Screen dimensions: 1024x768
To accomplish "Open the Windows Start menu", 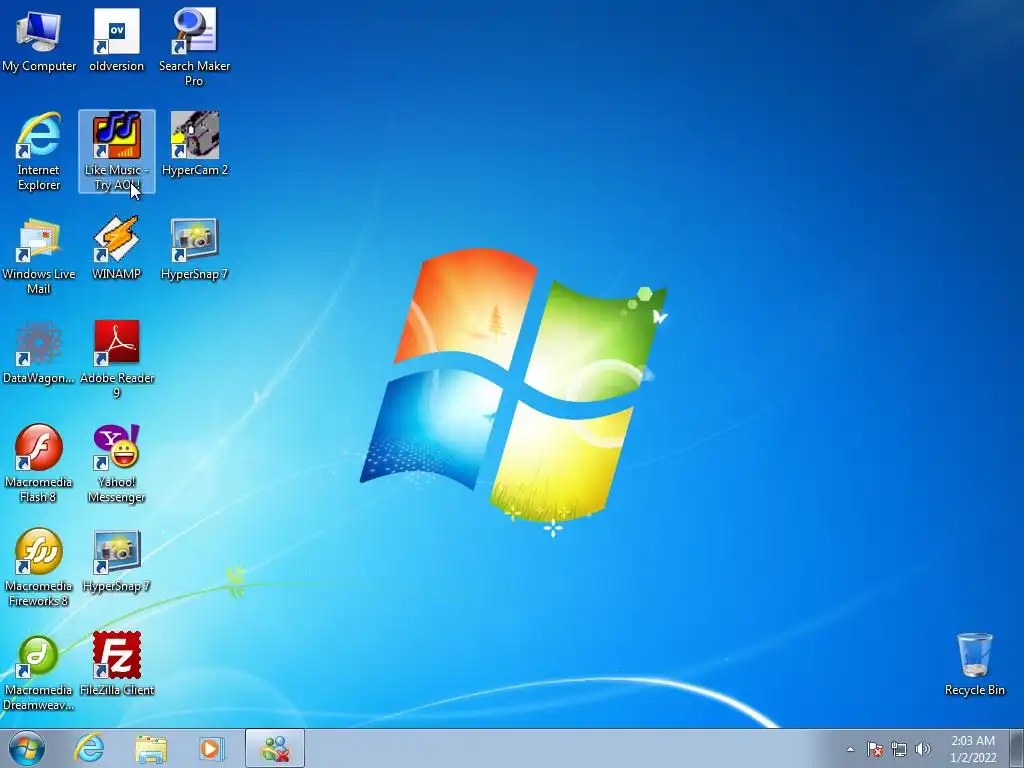I will [x=27, y=748].
